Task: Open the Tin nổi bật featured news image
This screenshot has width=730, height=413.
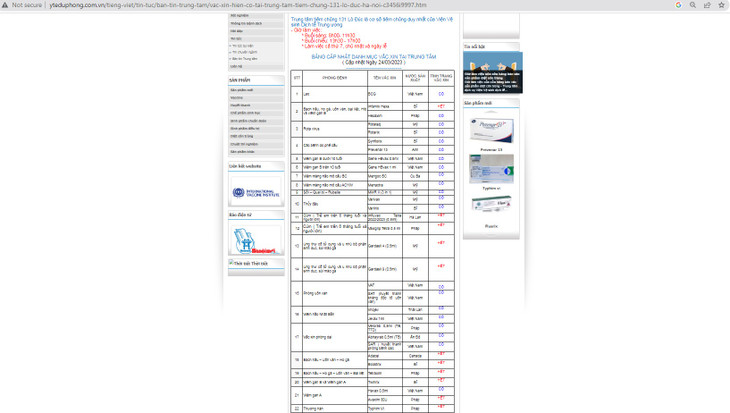Action: pos(492,73)
